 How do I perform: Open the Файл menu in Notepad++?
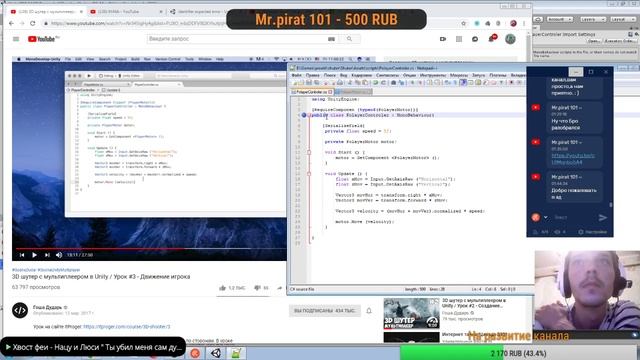[x=297, y=75]
